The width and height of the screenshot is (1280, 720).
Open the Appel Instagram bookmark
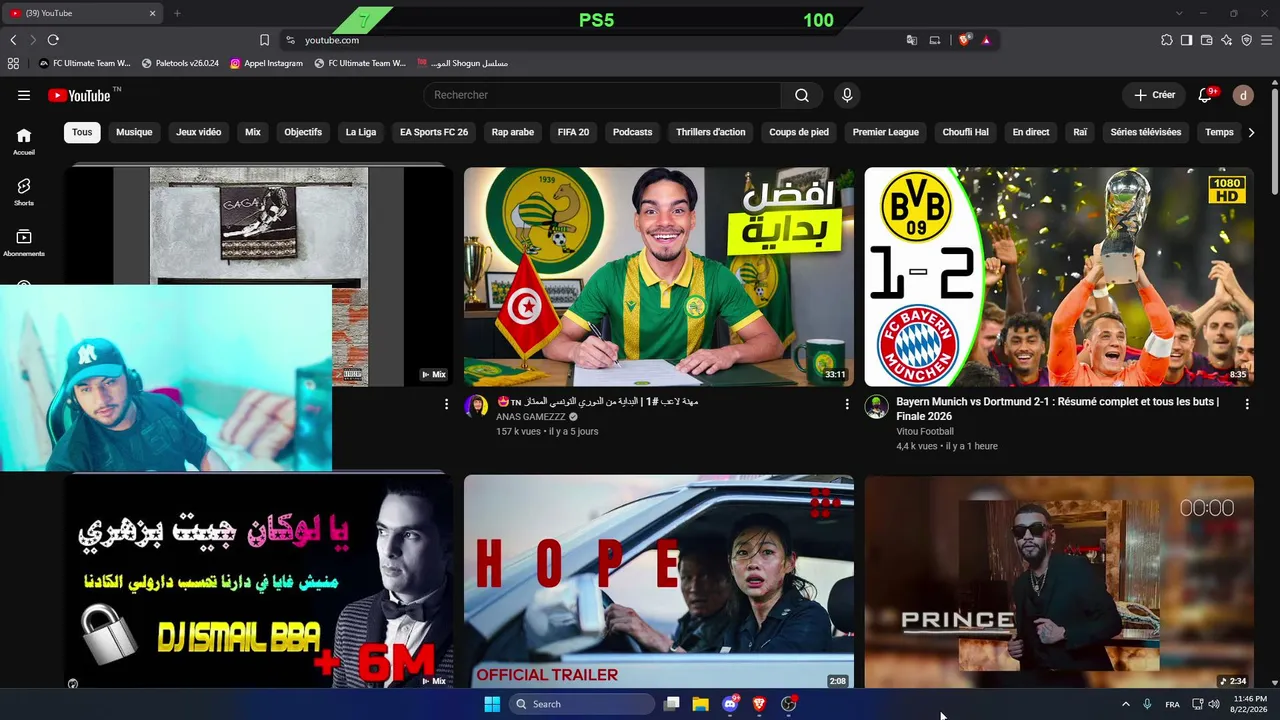click(x=266, y=63)
